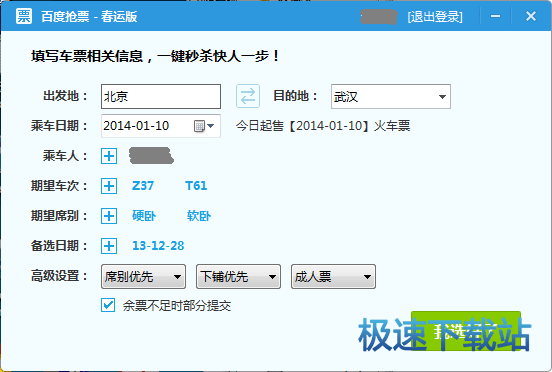The image size is (552, 372).
Task: Toggle 余票不足时部分提交 checkbox
Action: point(108,305)
